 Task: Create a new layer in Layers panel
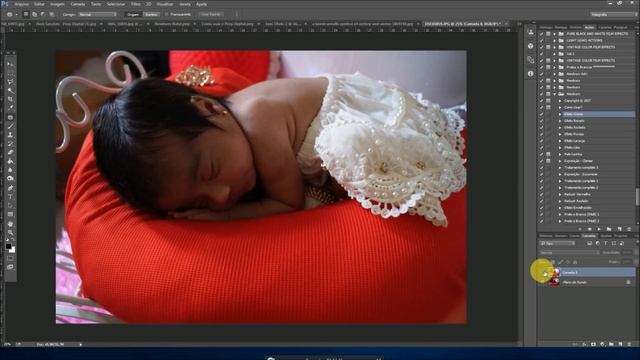620,344
